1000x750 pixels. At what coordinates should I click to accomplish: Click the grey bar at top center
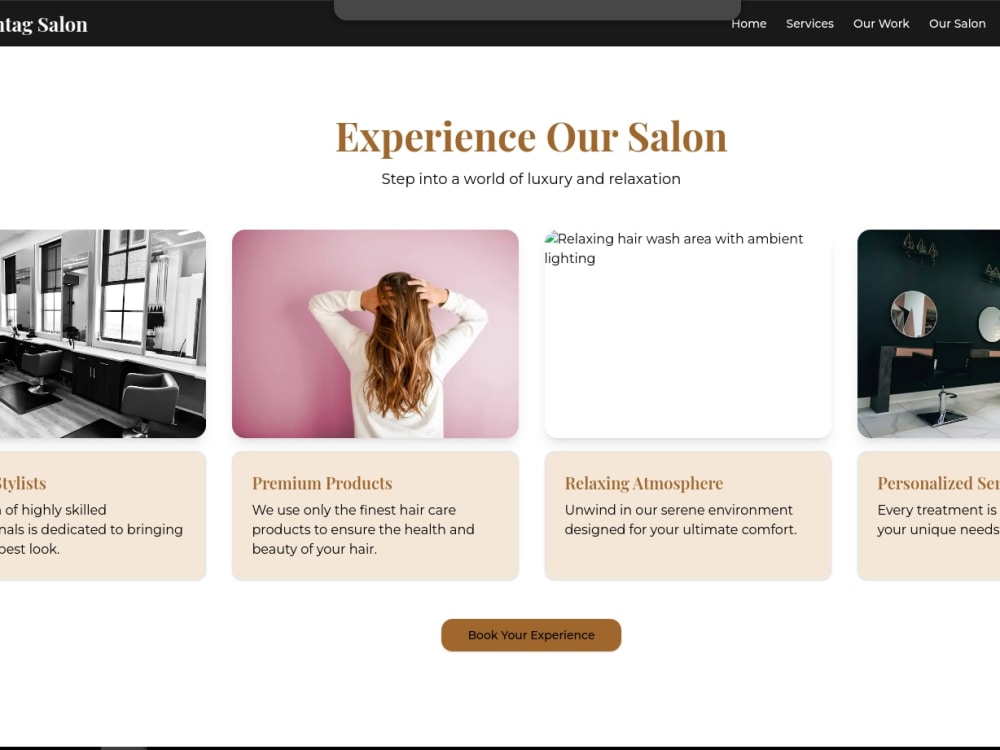[x=537, y=10]
